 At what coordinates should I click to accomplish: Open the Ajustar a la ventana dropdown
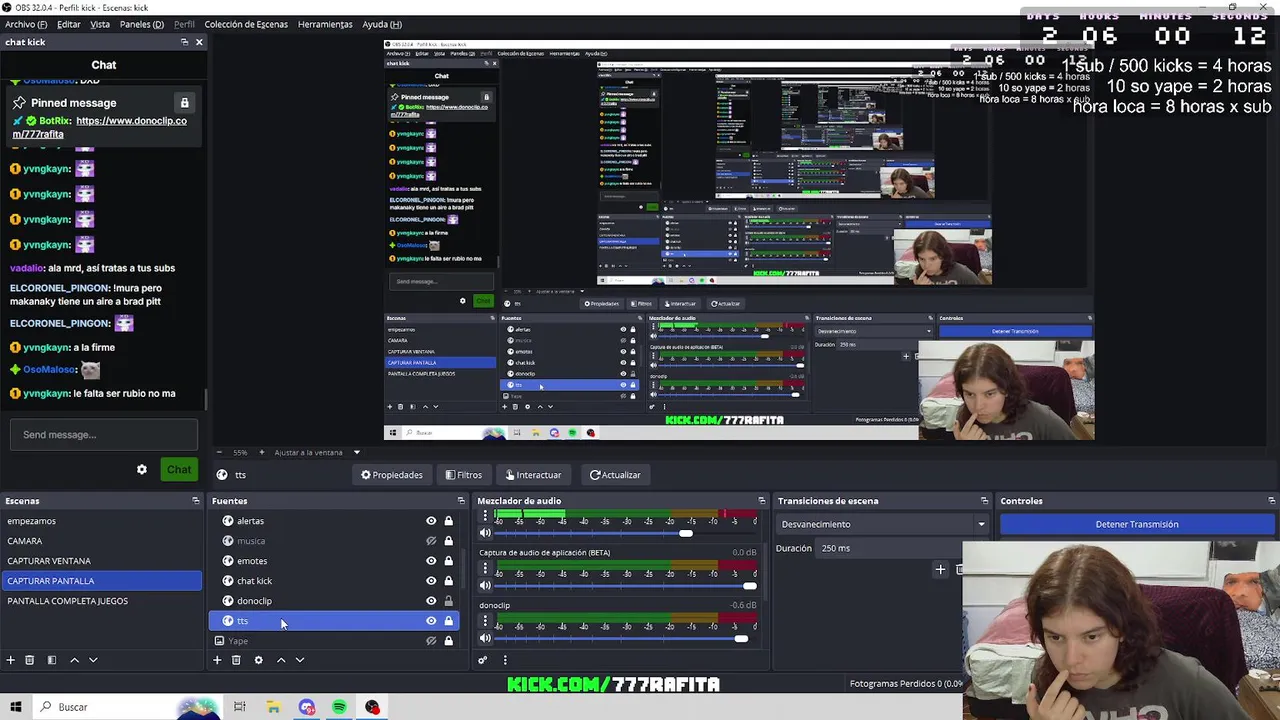[x=317, y=452]
